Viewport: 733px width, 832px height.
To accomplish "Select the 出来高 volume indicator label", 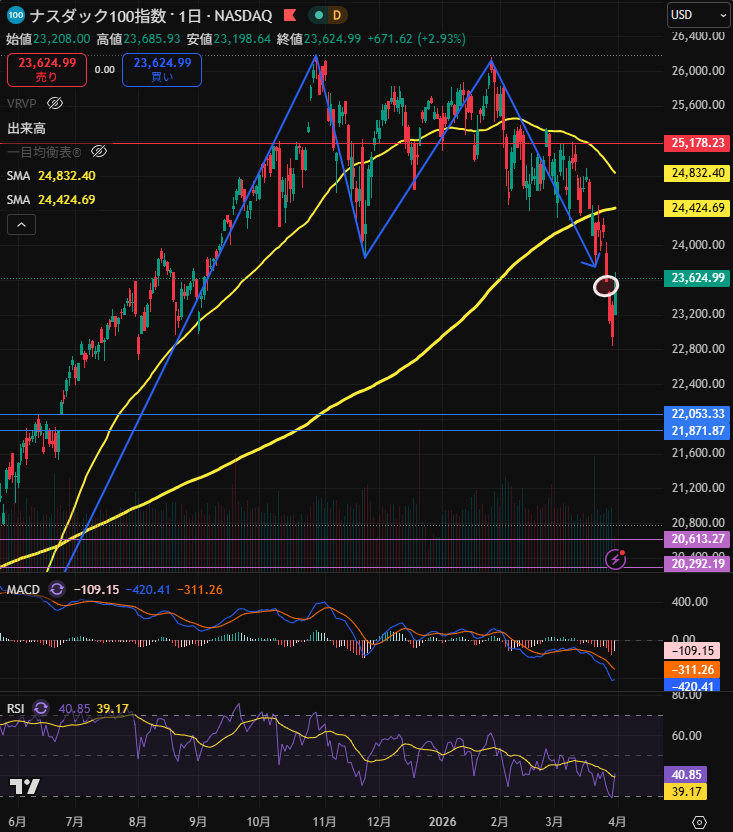I will pos(27,128).
